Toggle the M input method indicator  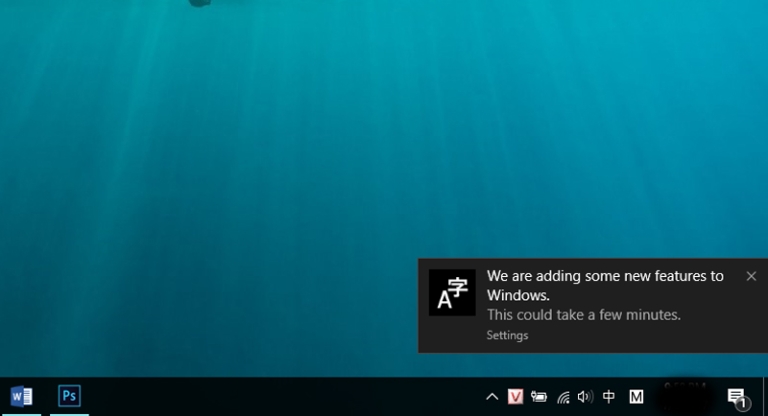(x=636, y=397)
